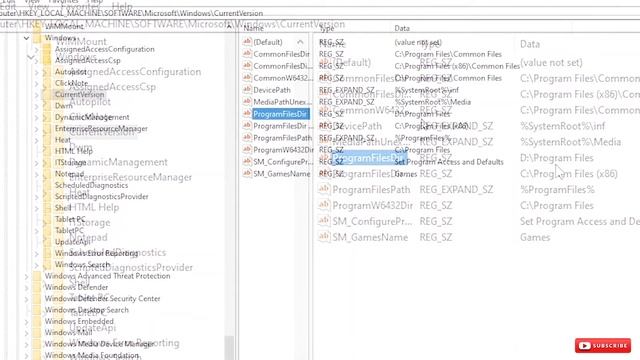Image resolution: width=640 pixels, height=360 pixels.
Task: Select the ScheduledDiagnostics key
Action: (91, 185)
